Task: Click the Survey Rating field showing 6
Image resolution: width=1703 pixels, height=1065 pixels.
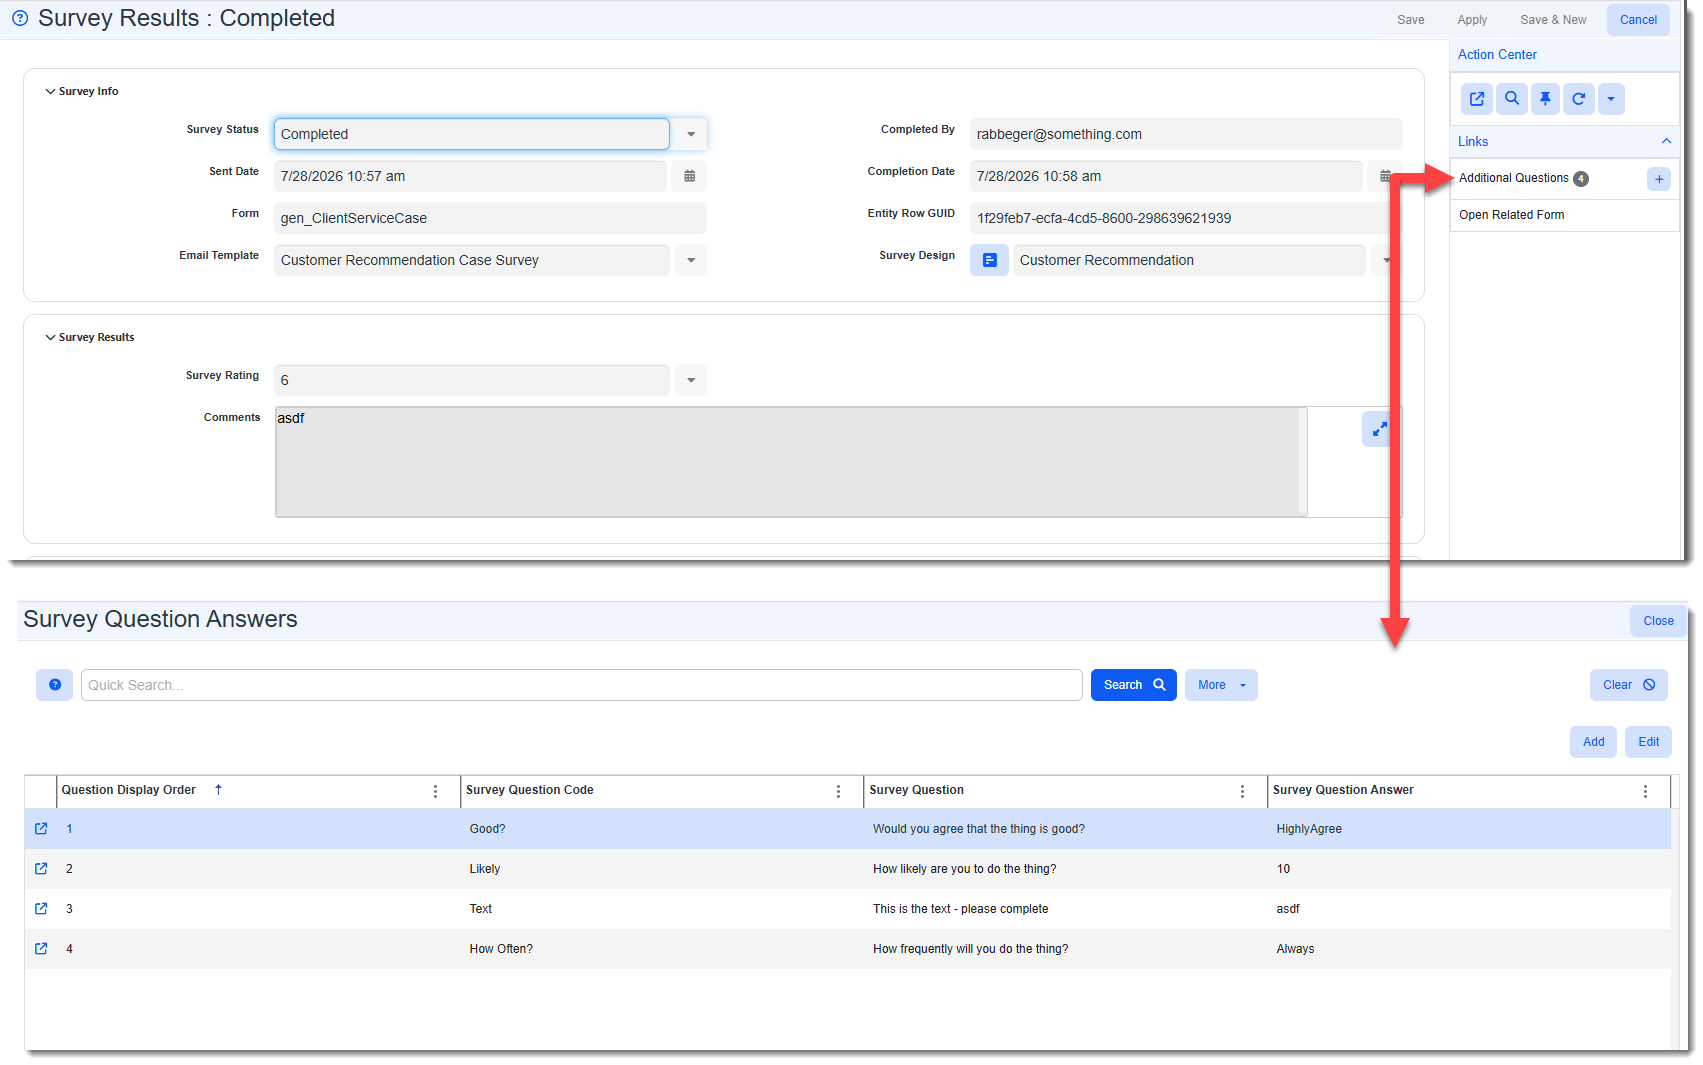Action: coord(471,380)
